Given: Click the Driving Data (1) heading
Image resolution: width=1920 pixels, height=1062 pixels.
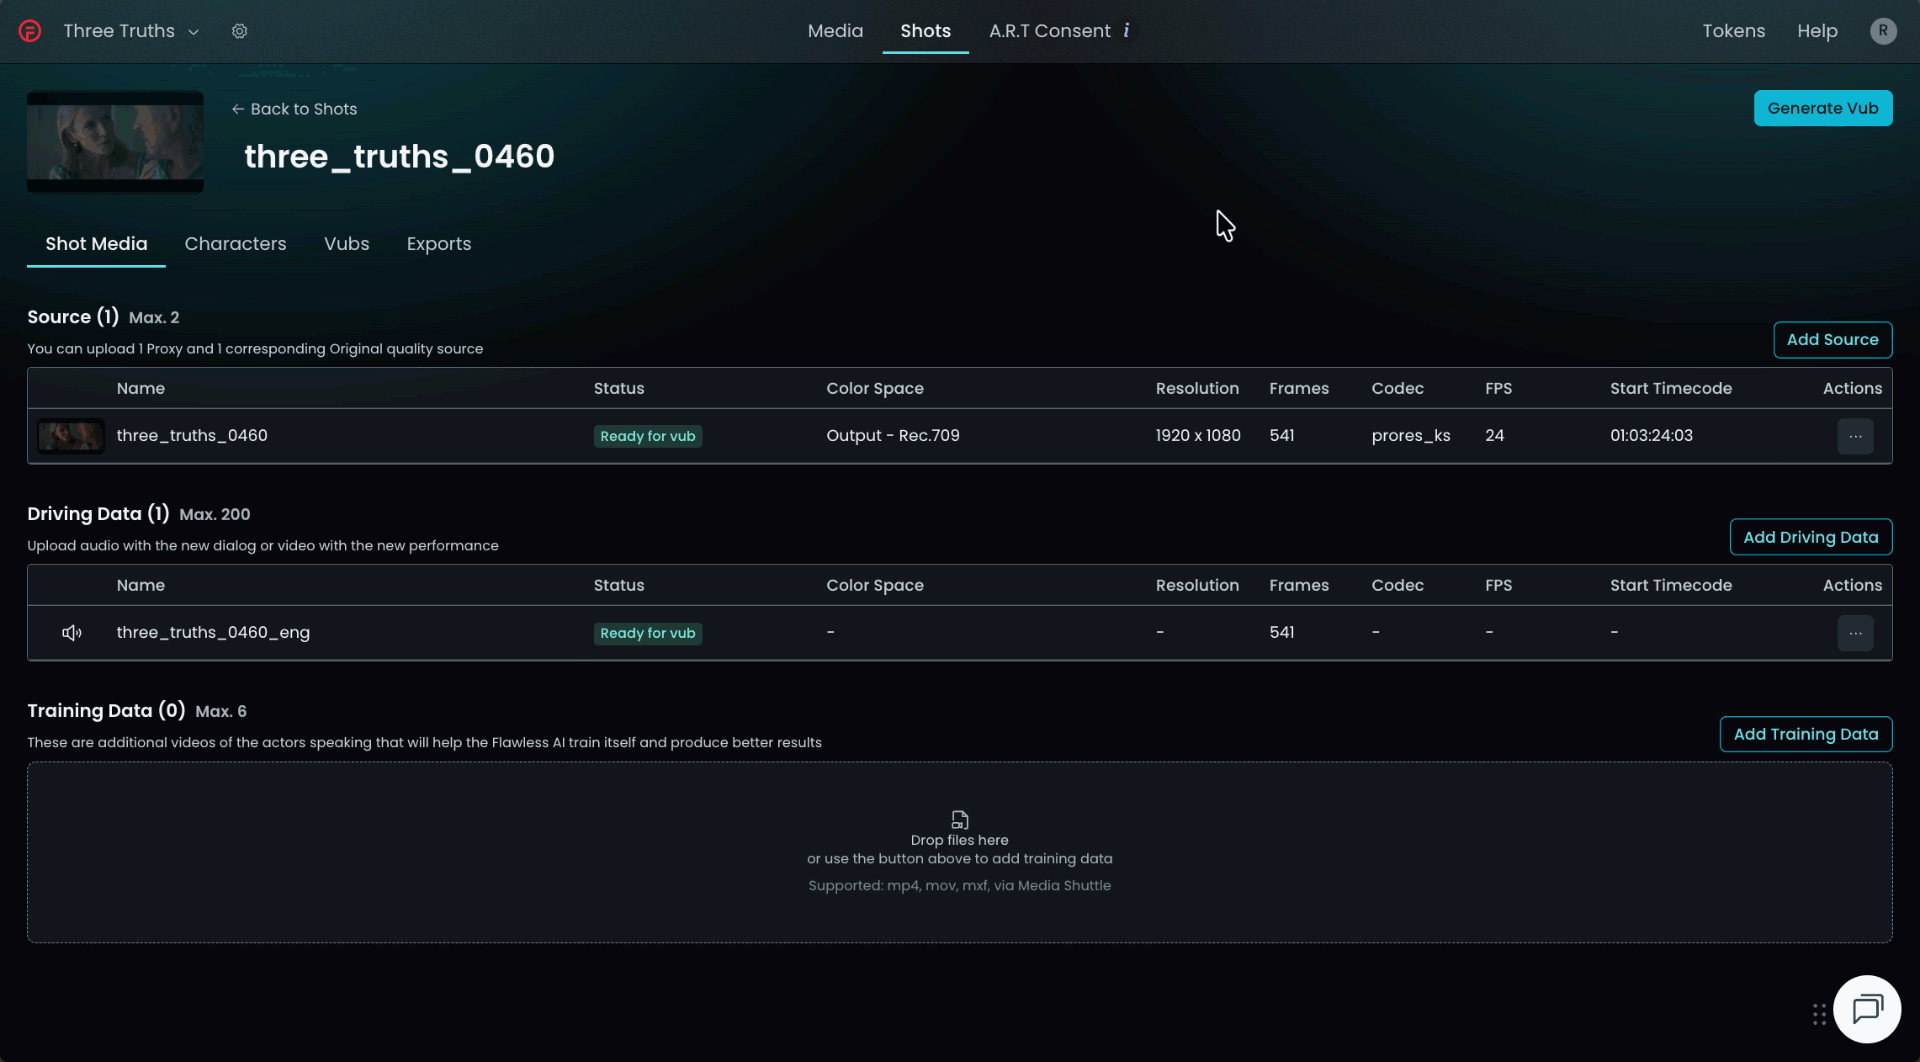Looking at the screenshot, I should [98, 514].
